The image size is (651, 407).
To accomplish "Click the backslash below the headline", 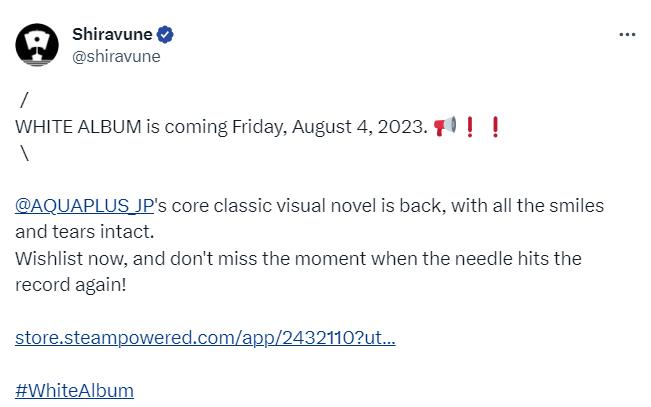I will pyautogui.click(x=22, y=153).
